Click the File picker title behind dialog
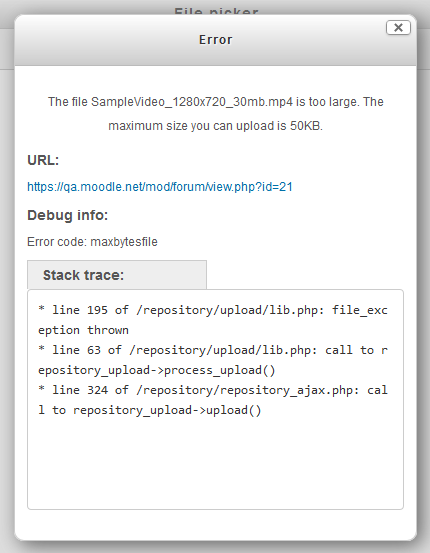This screenshot has width=430, height=553. pos(216,12)
